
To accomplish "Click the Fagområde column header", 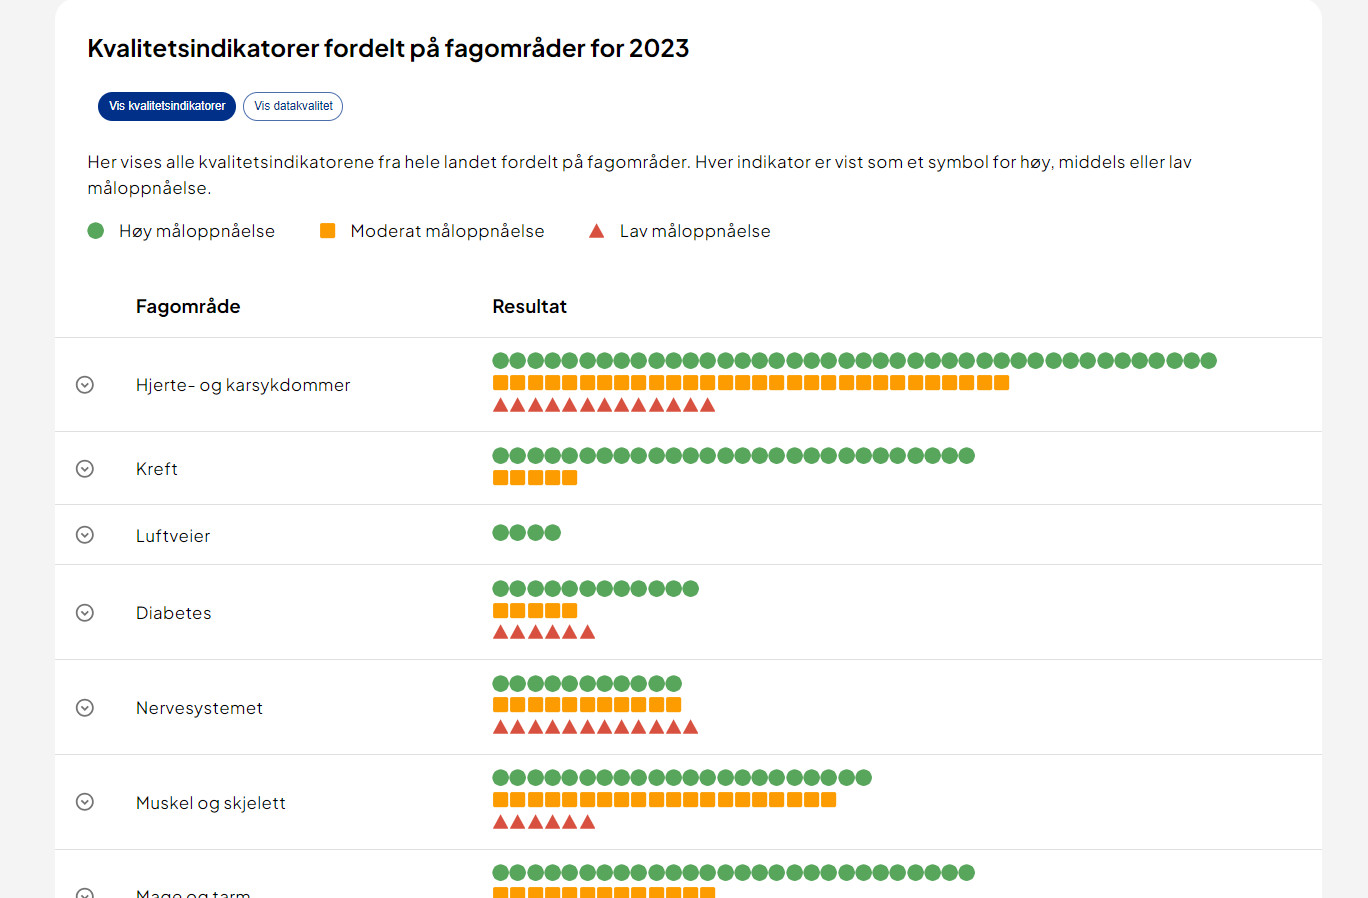I will click(x=188, y=307).
